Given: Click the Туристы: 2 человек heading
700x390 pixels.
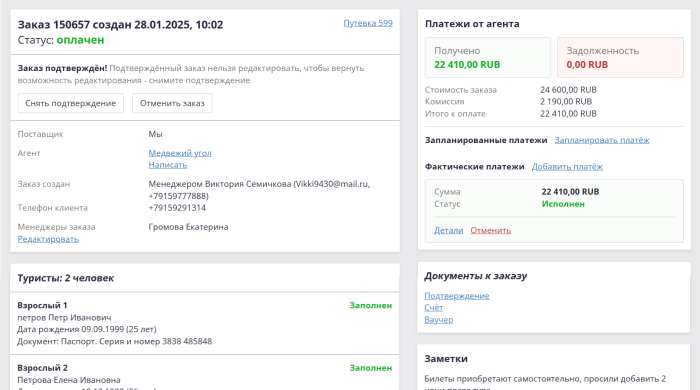Looking at the screenshot, I should [66, 278].
